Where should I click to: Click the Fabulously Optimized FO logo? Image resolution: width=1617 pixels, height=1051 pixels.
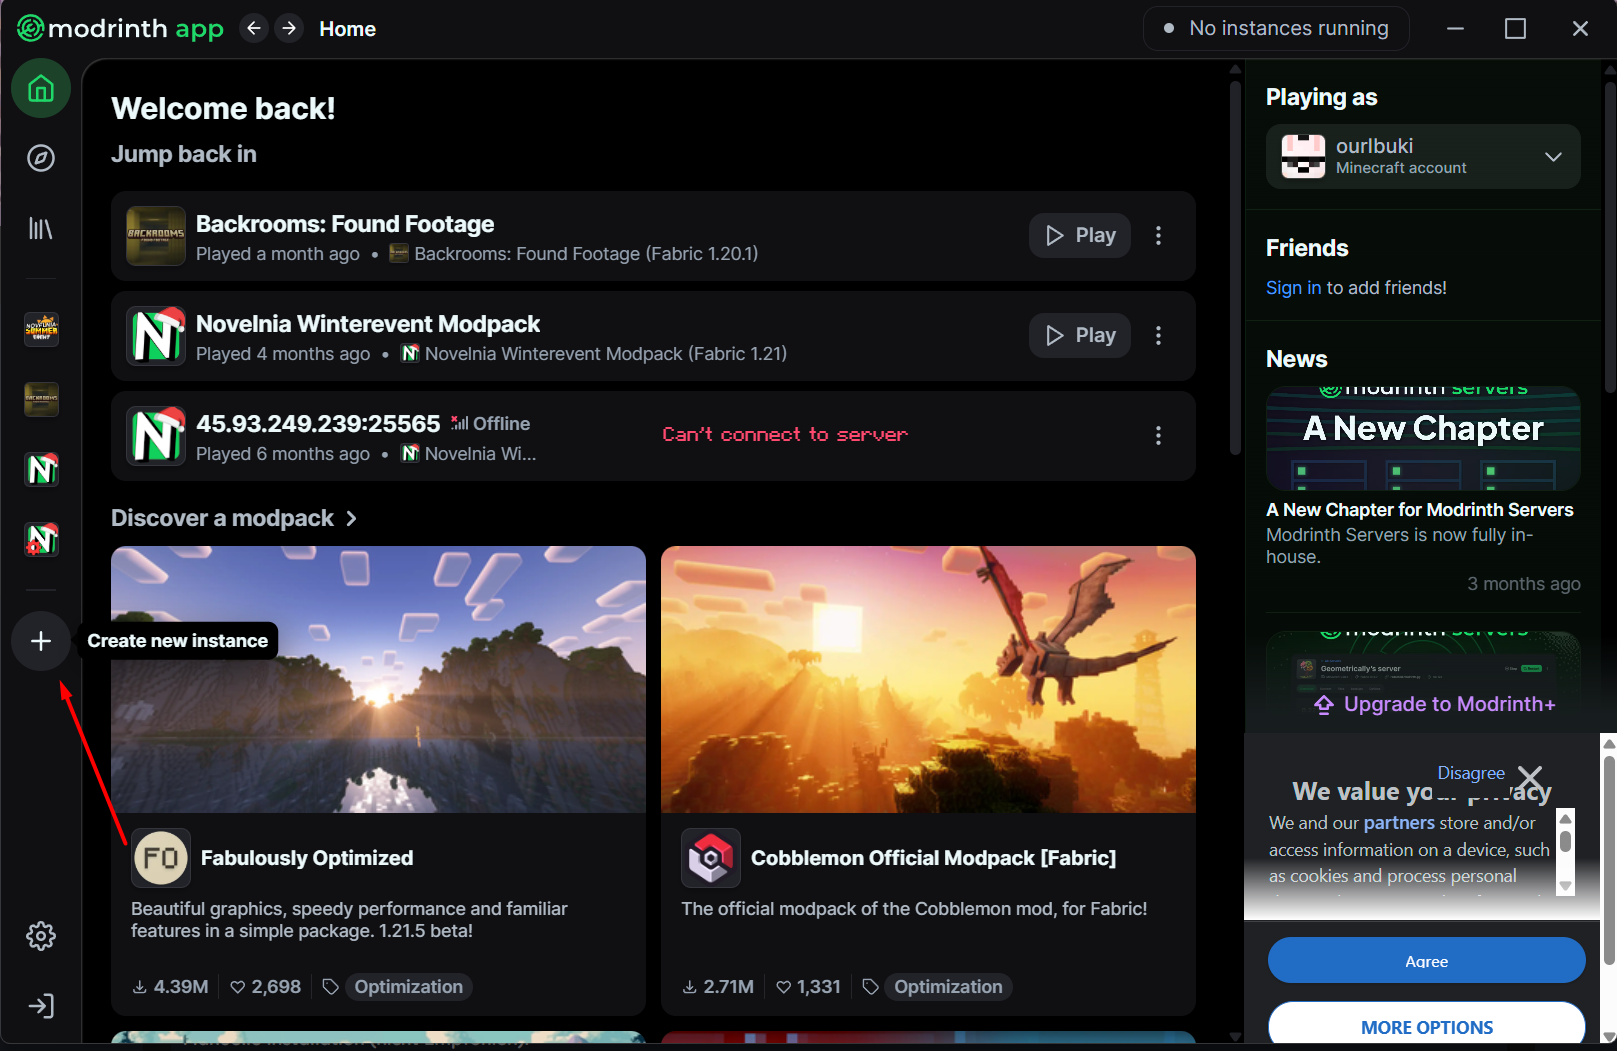[161, 858]
